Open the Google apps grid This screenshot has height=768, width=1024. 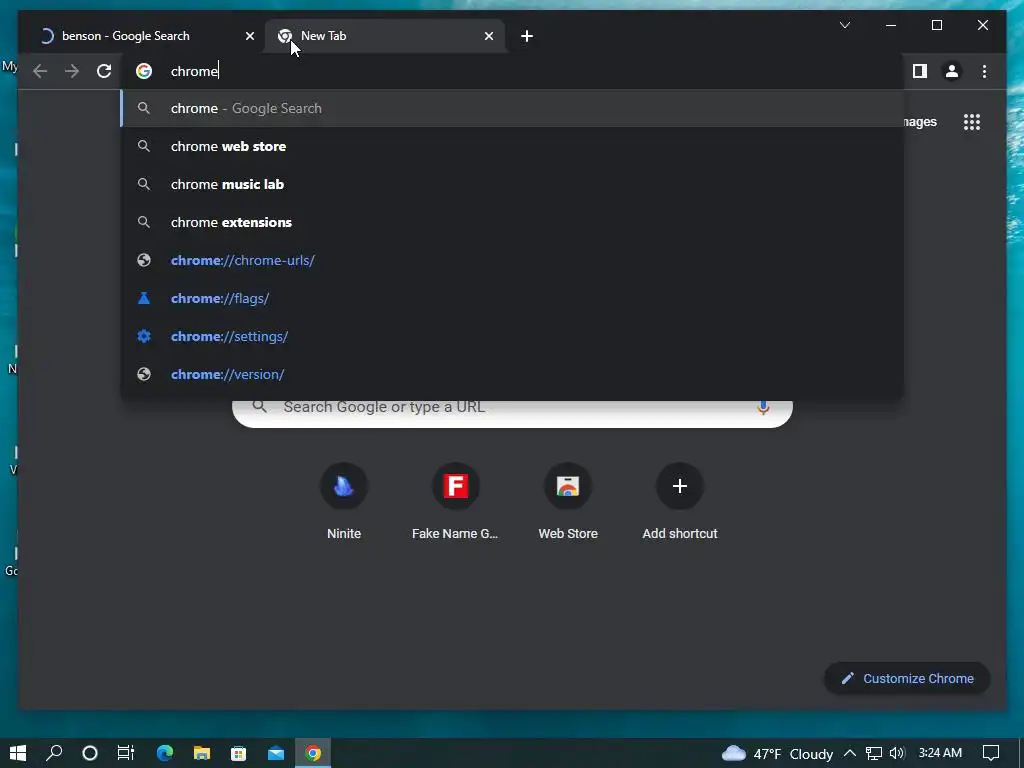pyautogui.click(x=972, y=122)
